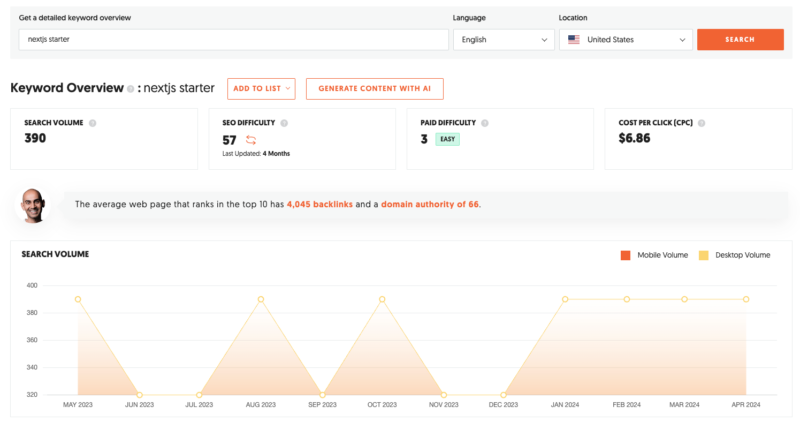The height and width of the screenshot is (422, 800).
Task: Click the JAN 2024 data point on chart
Action: [x=565, y=300]
